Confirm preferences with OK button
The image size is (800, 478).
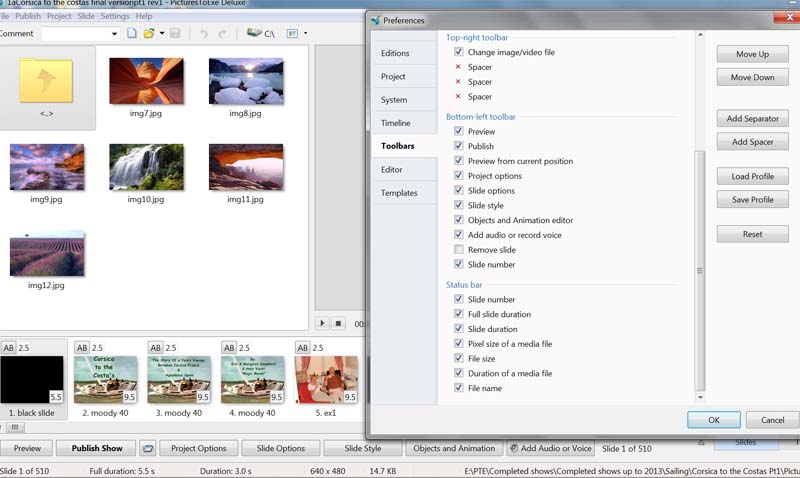(x=714, y=420)
